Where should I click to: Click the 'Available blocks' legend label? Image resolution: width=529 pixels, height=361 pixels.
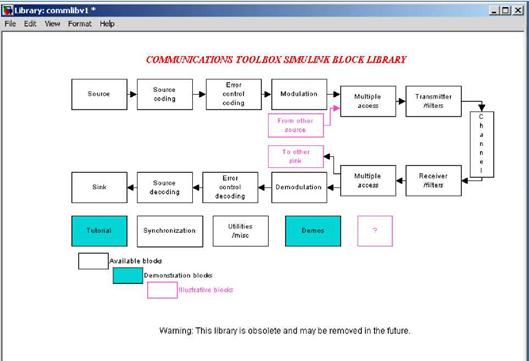tap(136, 261)
